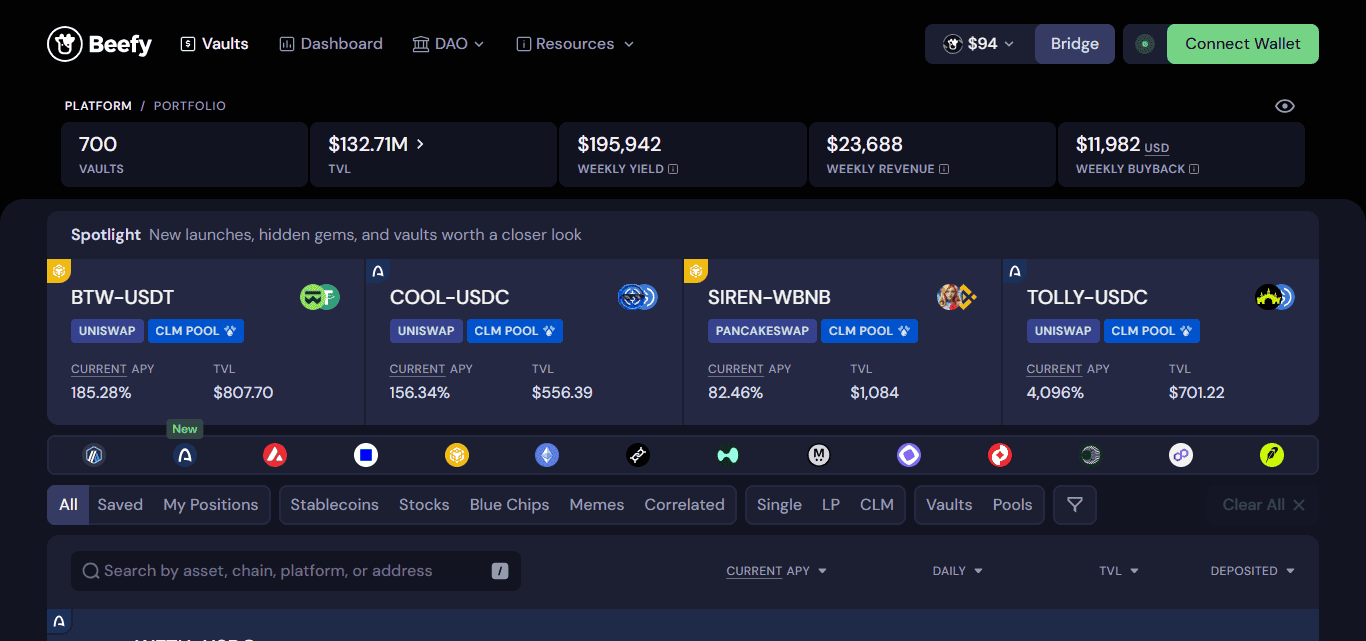Screen dimensions: 1366x641
Task: Open the Dashboard navigation item
Action: coord(331,44)
